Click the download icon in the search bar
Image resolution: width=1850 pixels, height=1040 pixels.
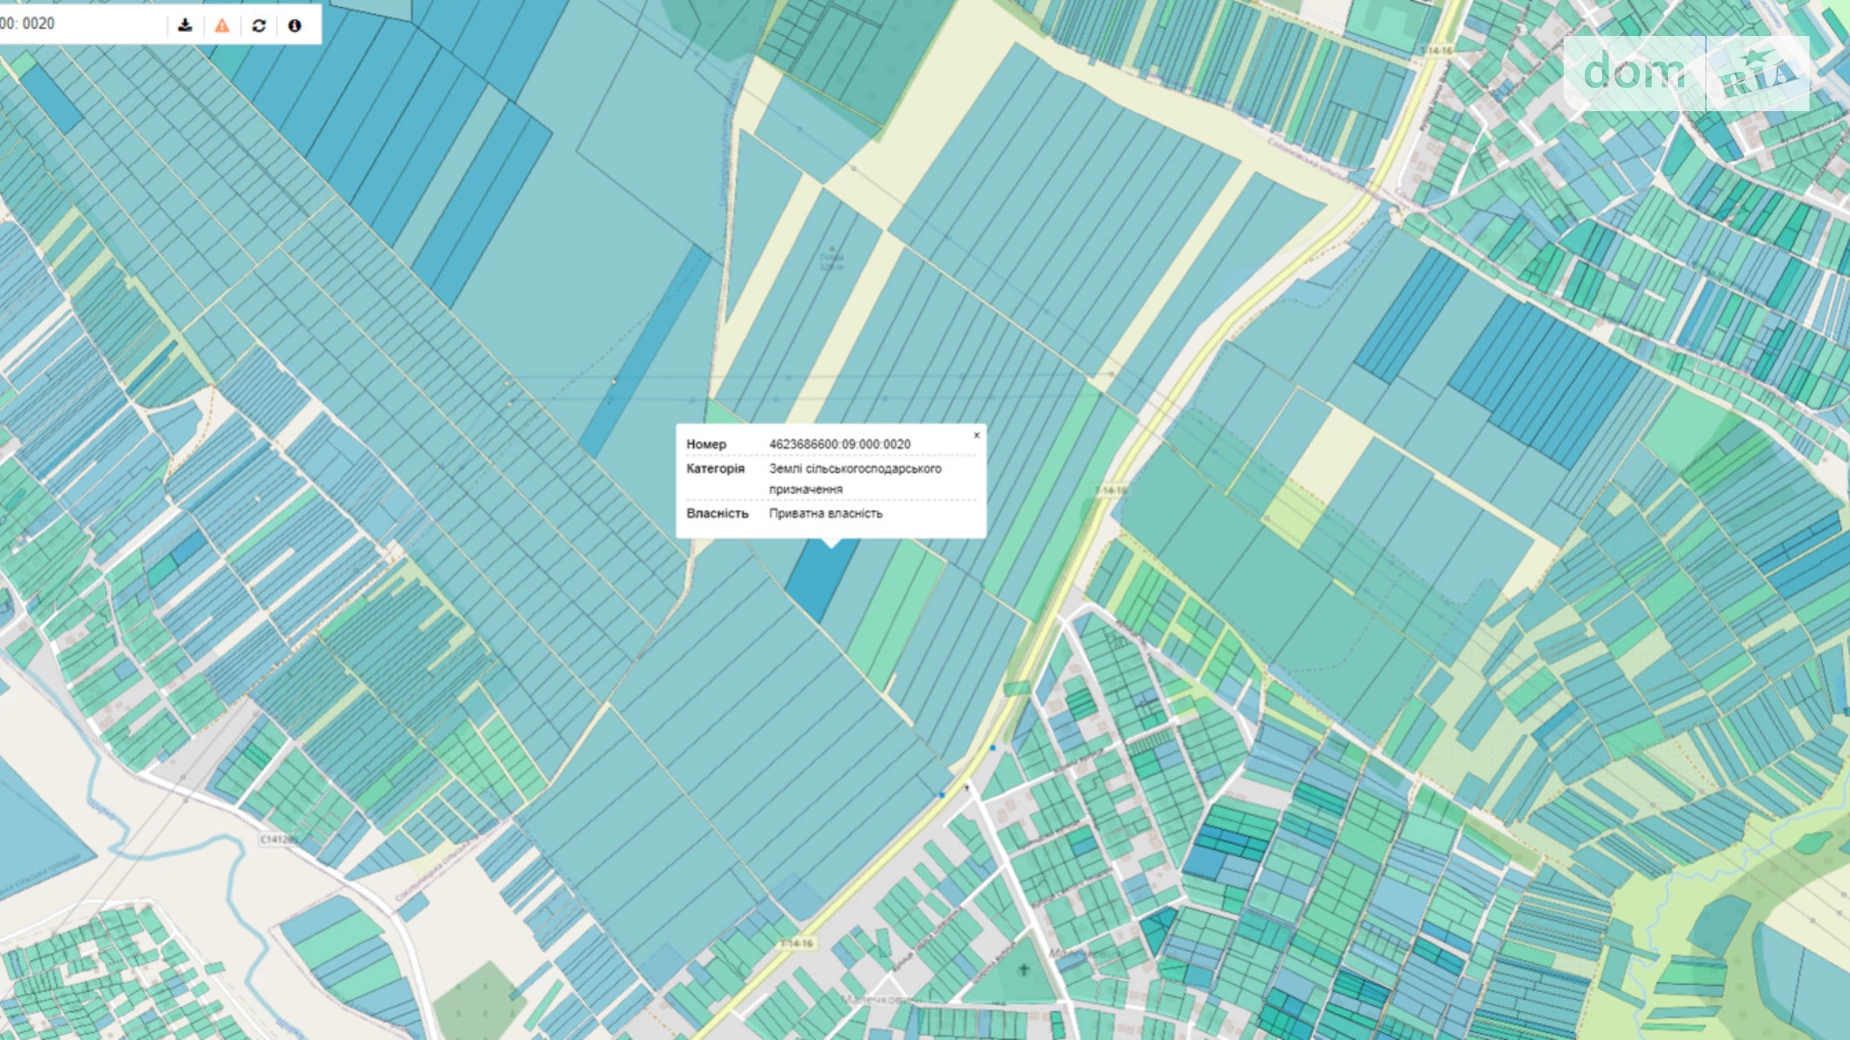tap(185, 25)
